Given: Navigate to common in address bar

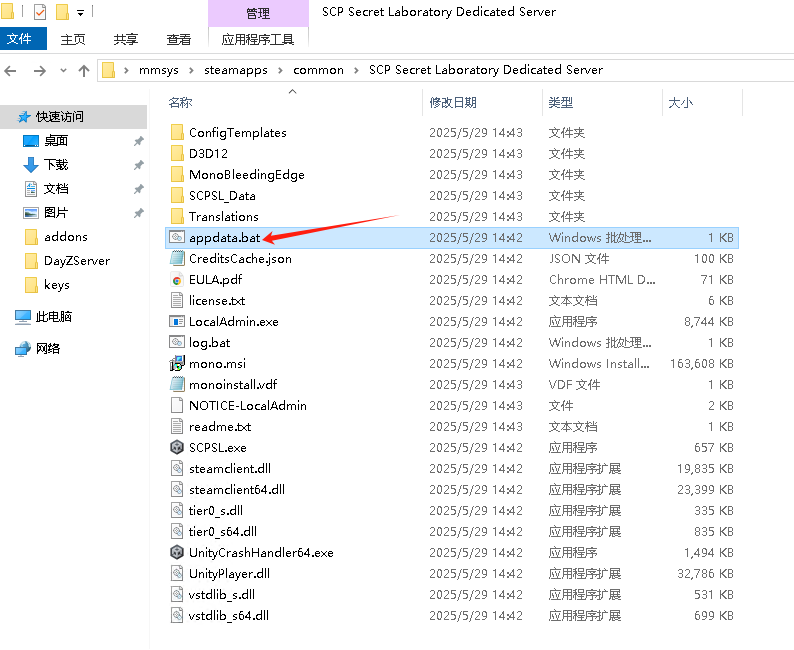Looking at the screenshot, I should point(319,70).
